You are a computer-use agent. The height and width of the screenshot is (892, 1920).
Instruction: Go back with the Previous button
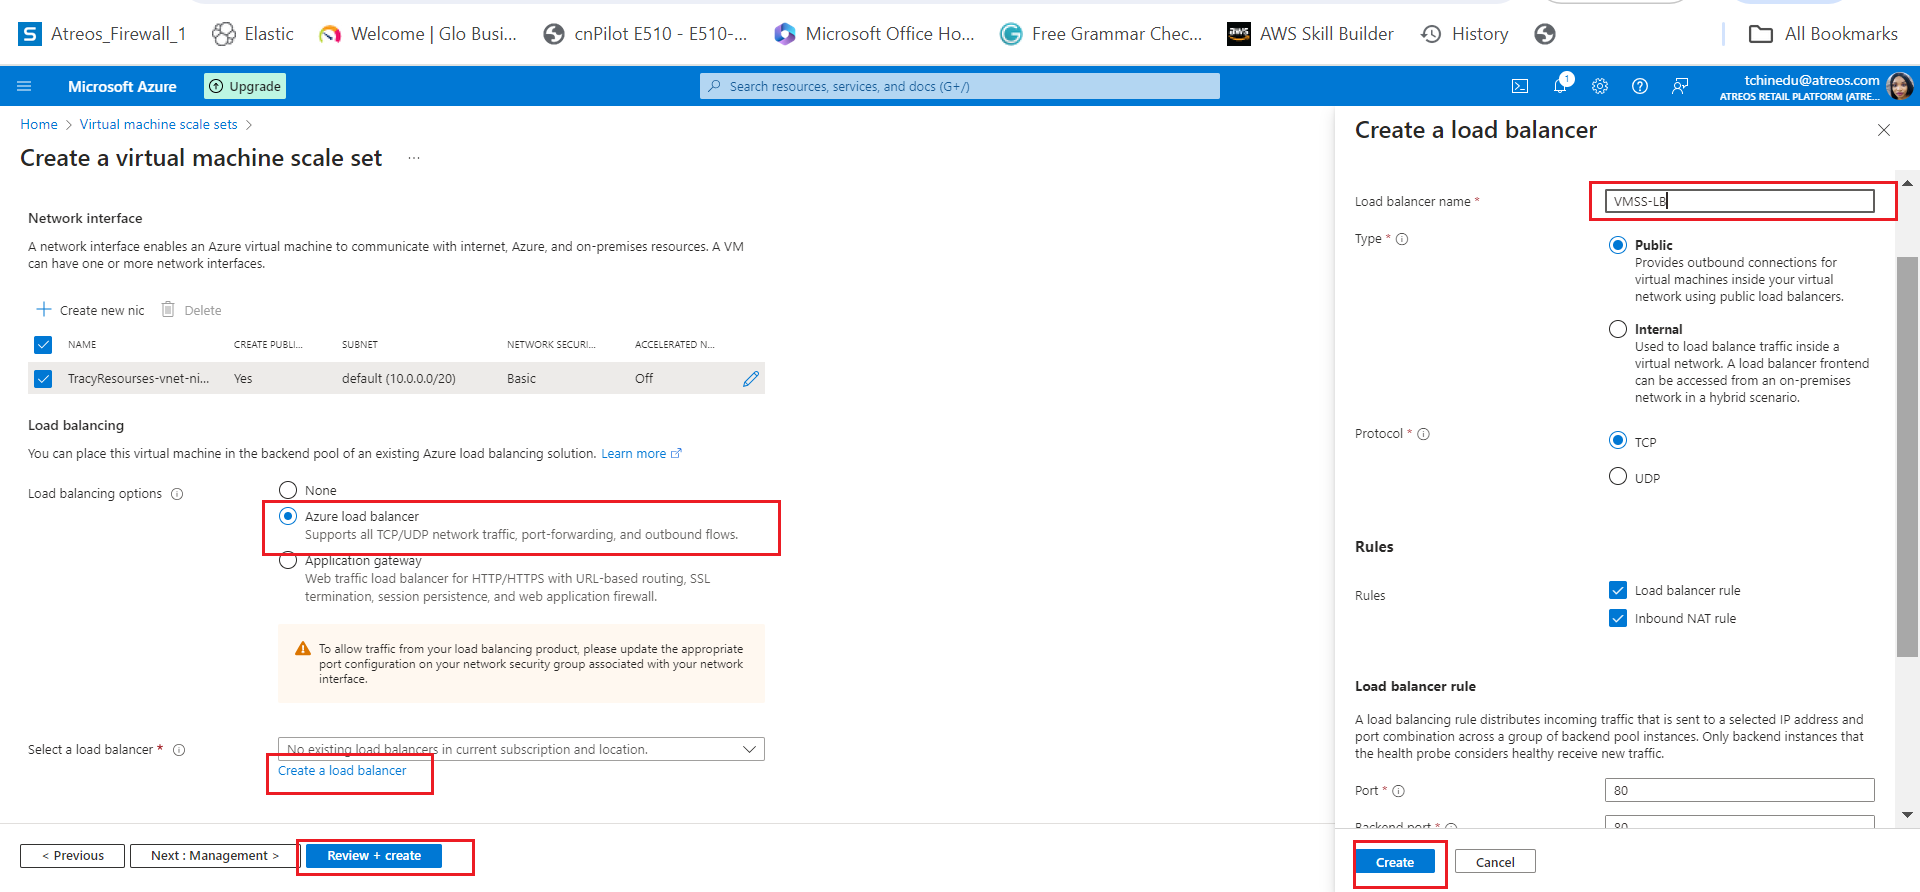[x=73, y=856]
